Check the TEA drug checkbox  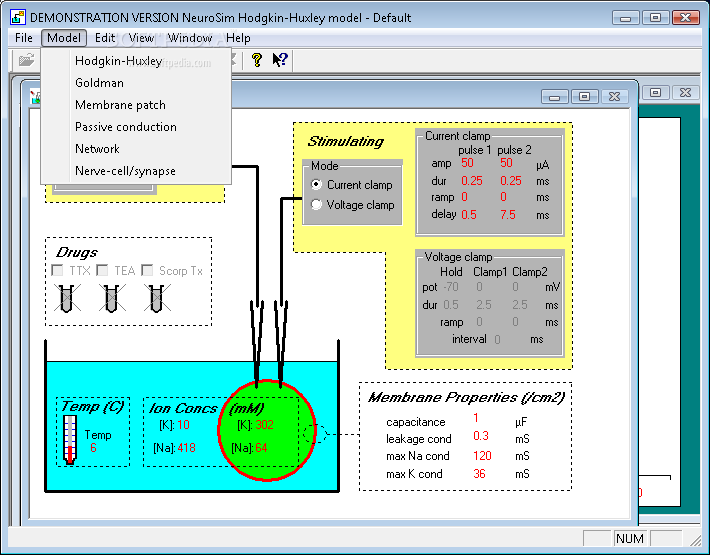(102, 270)
